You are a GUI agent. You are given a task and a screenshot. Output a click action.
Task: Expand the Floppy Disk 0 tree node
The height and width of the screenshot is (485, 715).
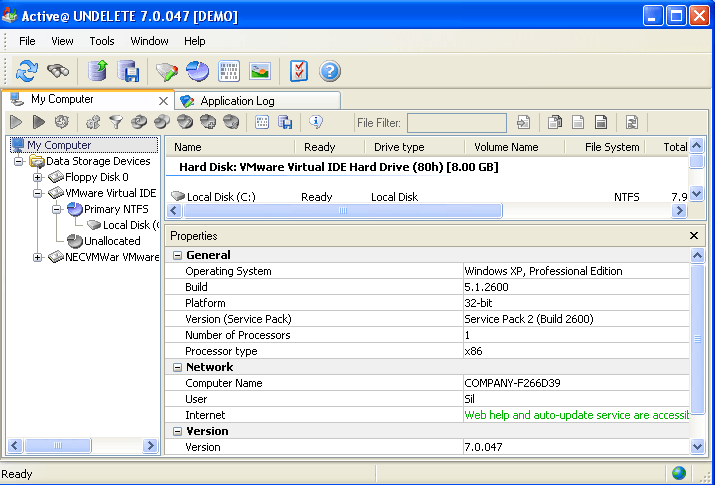[x=38, y=177]
